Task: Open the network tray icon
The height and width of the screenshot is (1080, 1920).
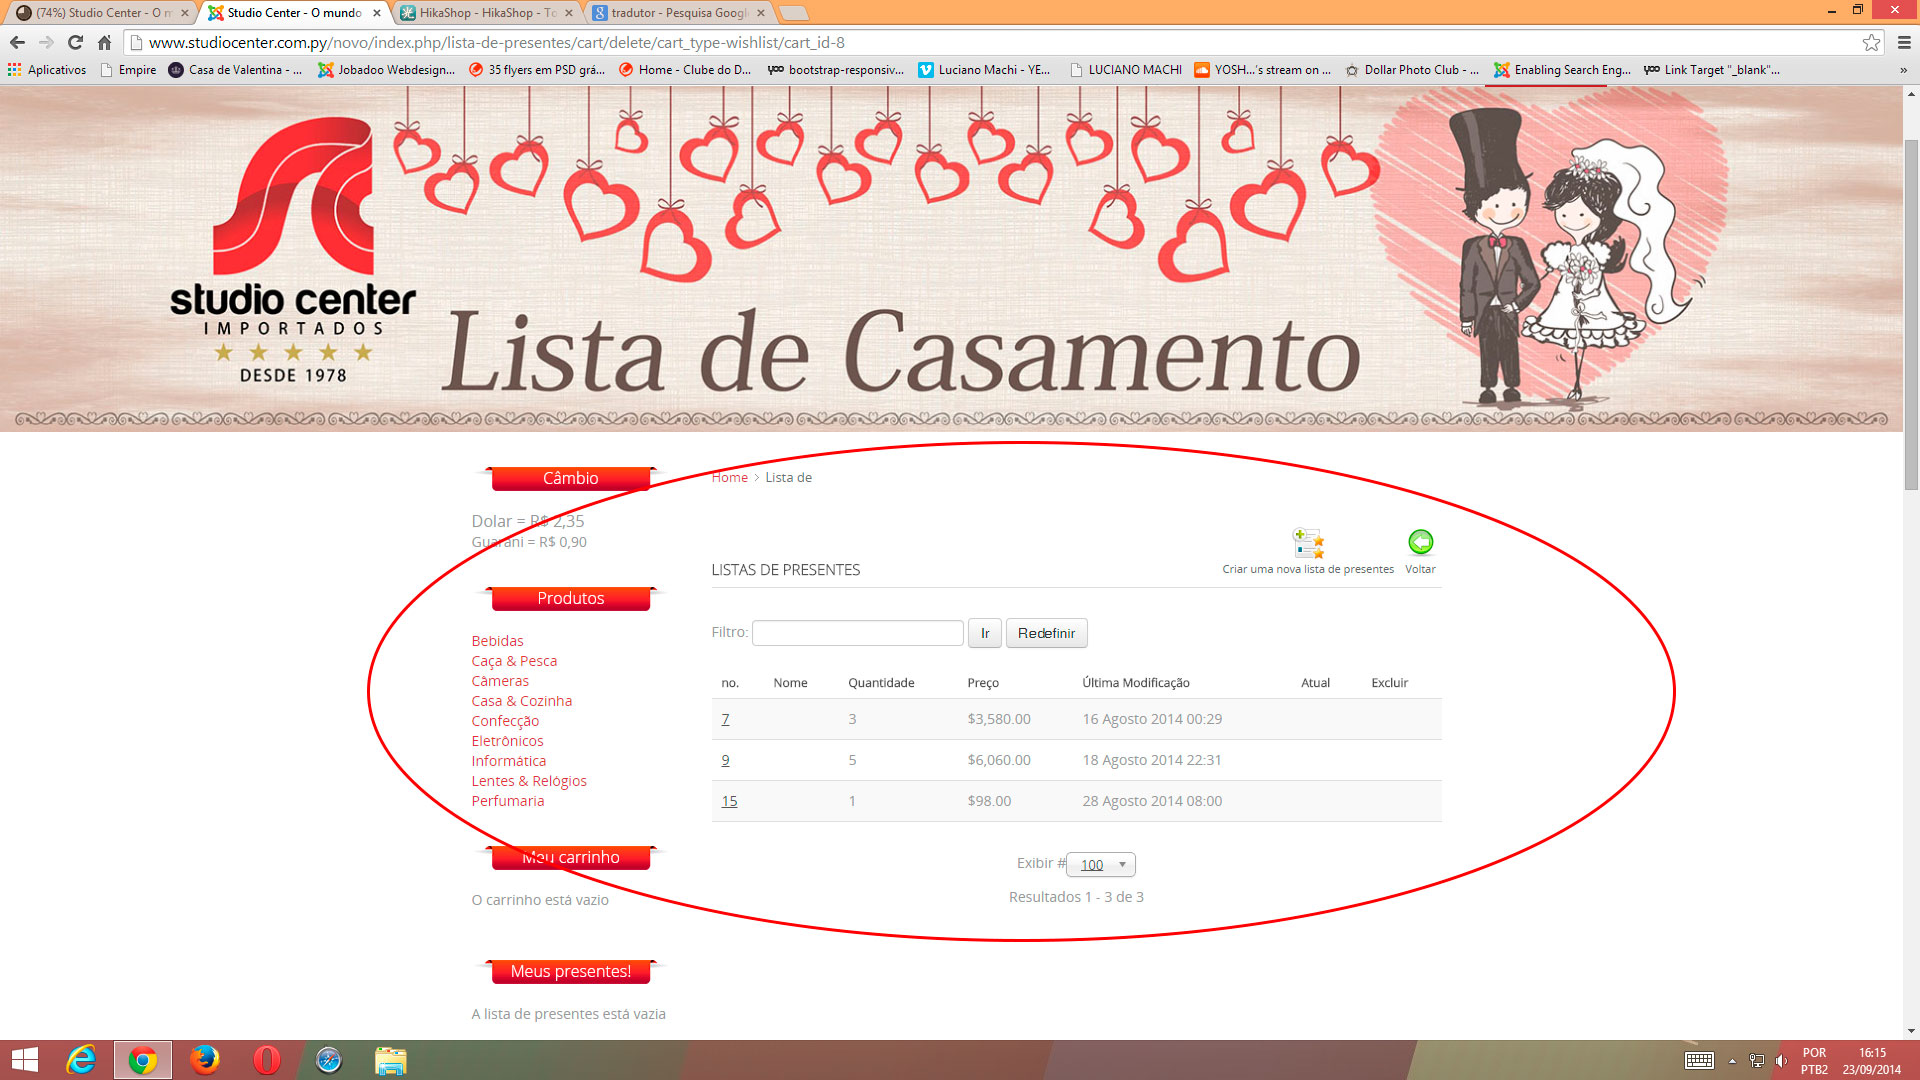Action: point(1757,1061)
